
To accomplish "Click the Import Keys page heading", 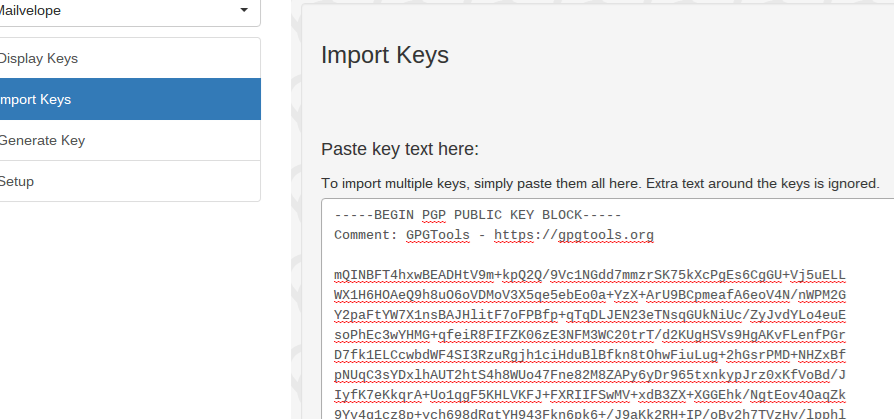I will click(x=385, y=55).
